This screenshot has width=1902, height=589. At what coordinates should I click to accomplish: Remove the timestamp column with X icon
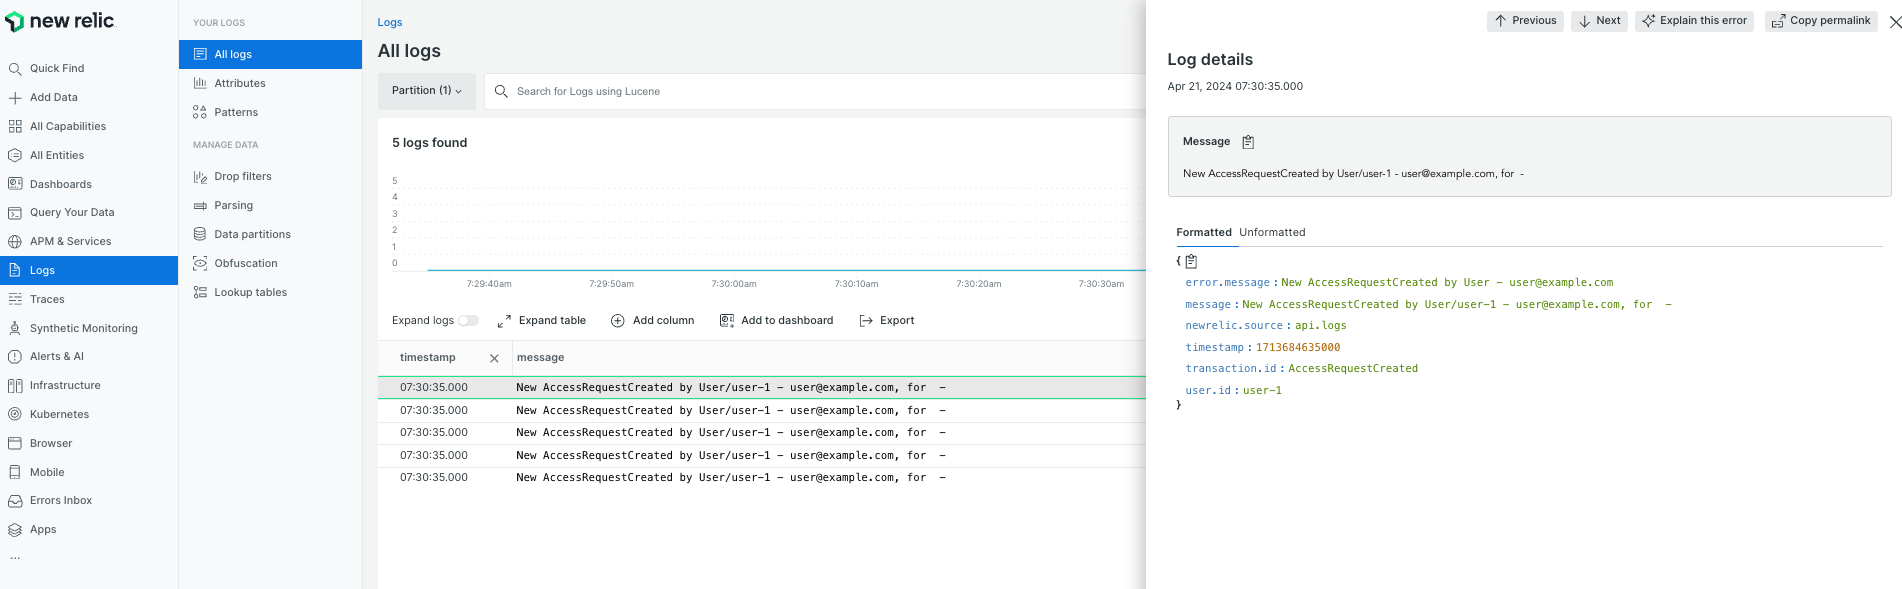click(x=494, y=358)
